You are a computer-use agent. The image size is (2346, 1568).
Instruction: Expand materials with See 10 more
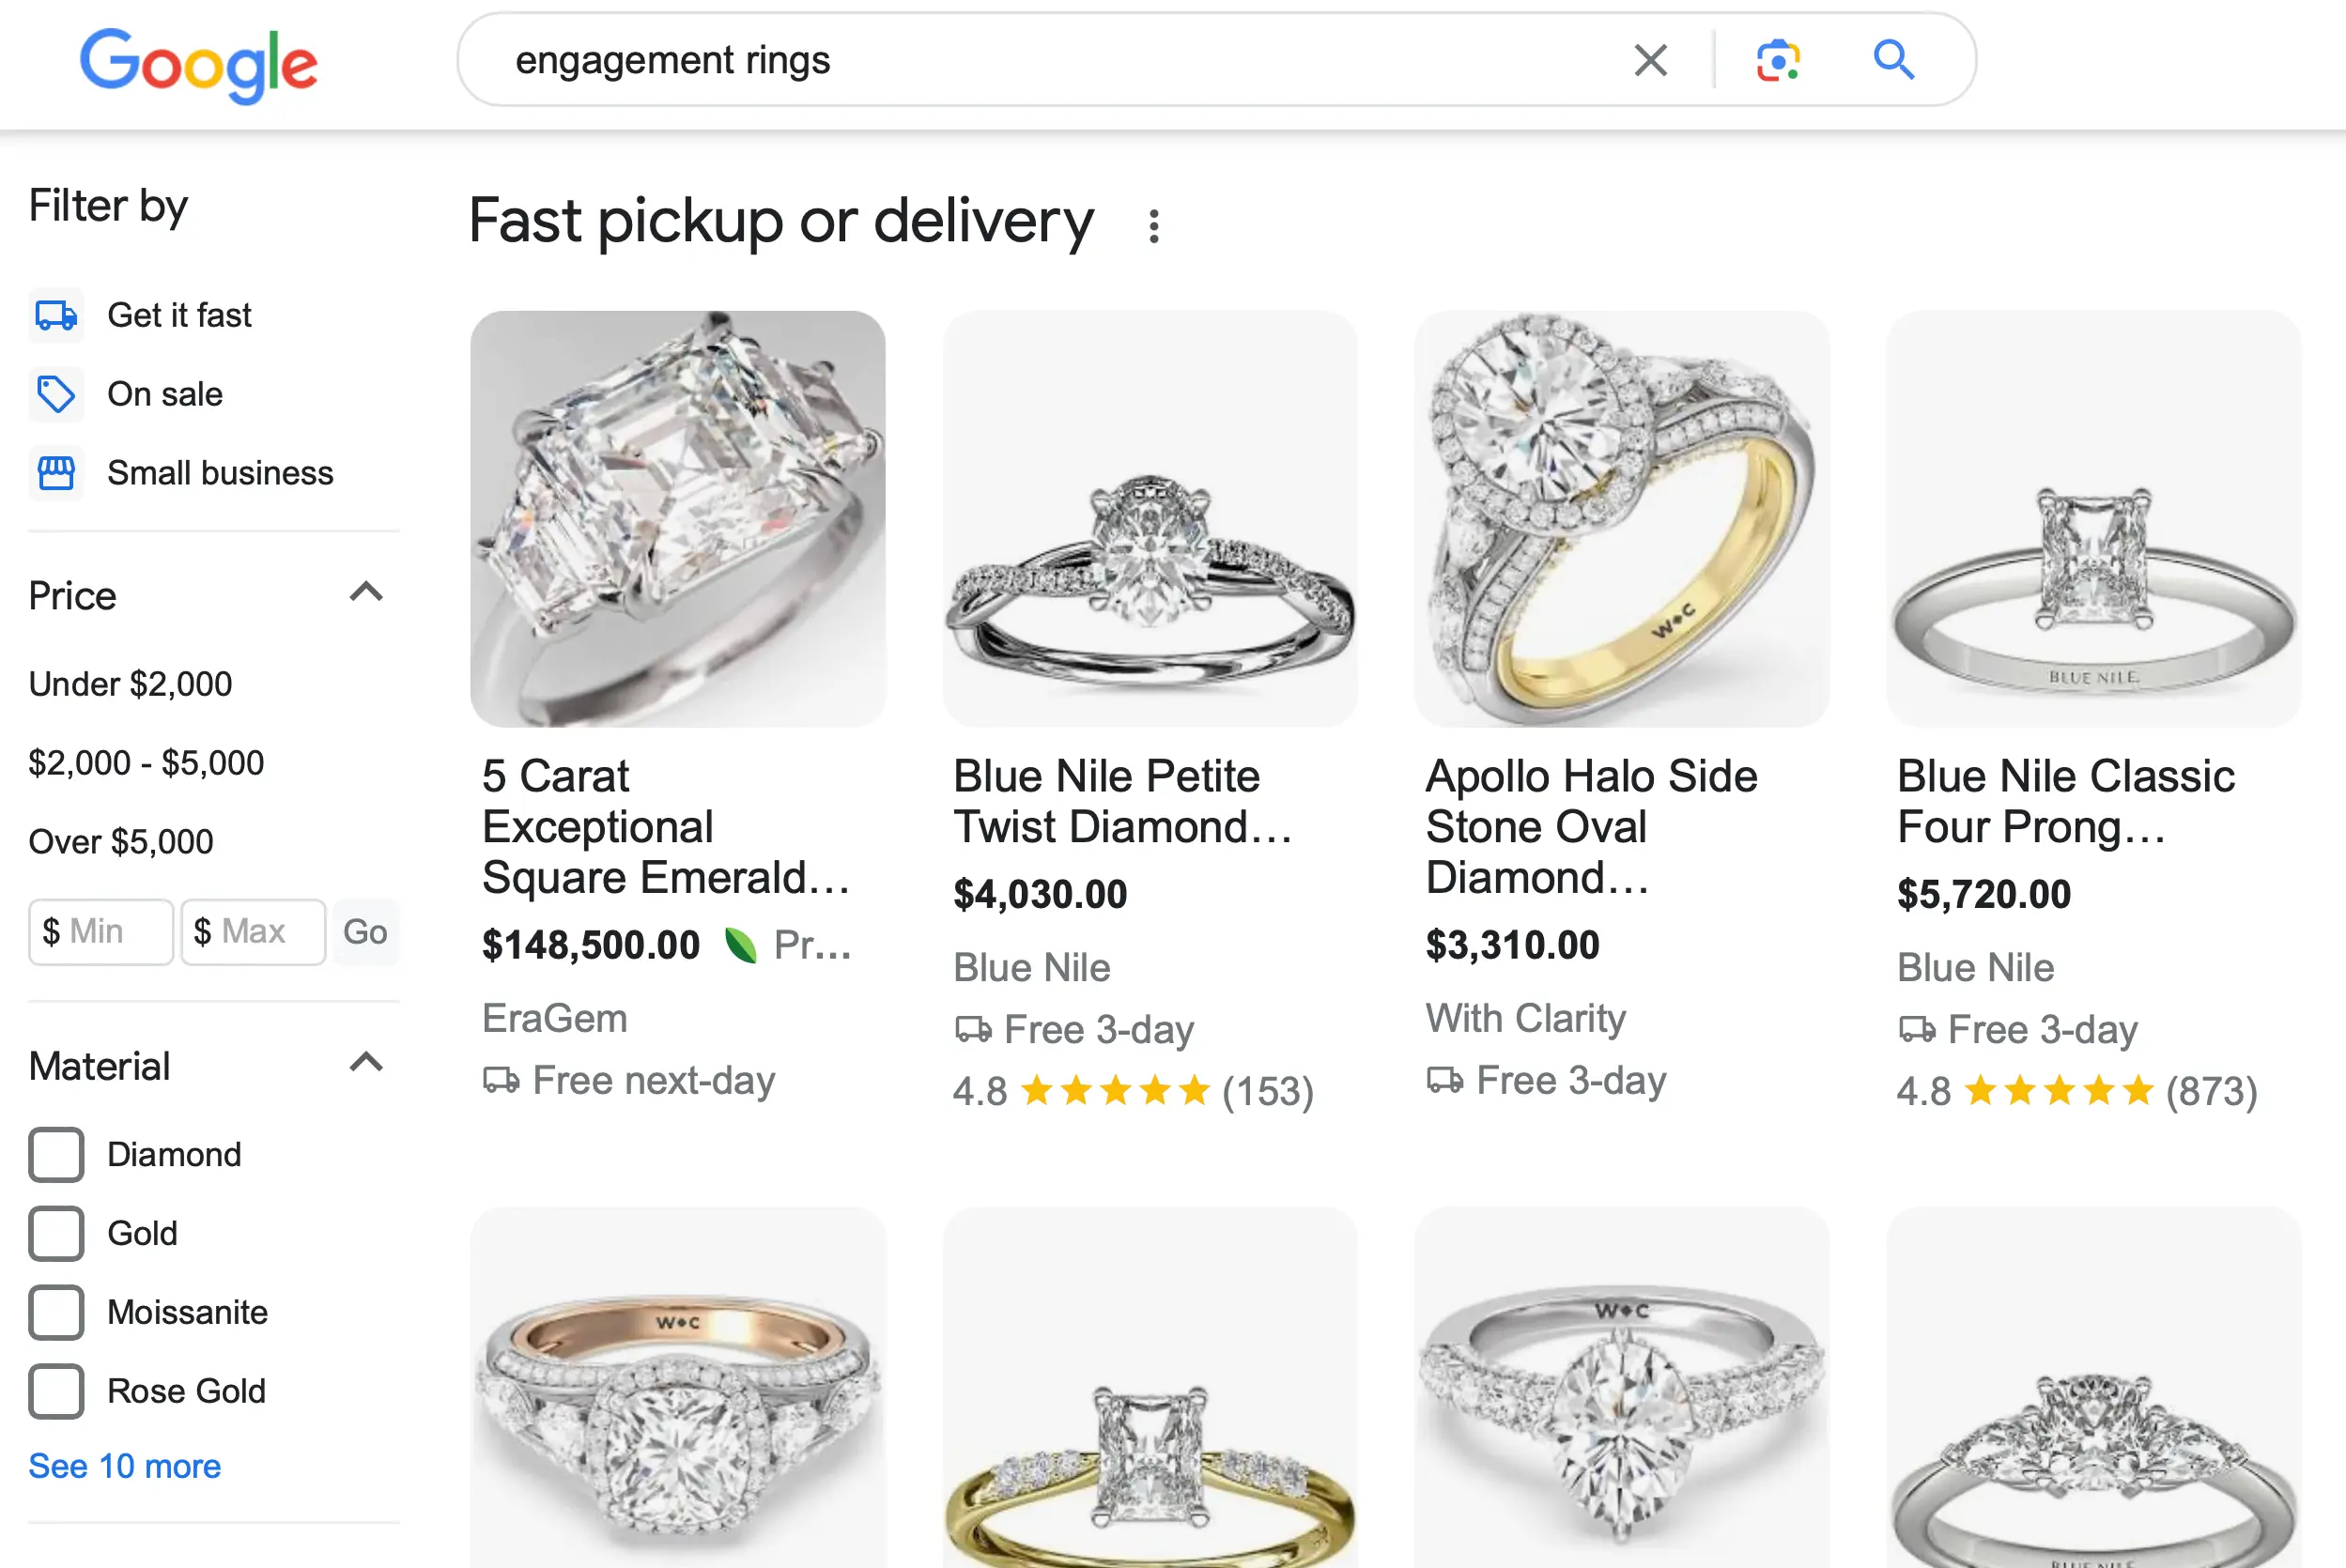coord(125,1466)
